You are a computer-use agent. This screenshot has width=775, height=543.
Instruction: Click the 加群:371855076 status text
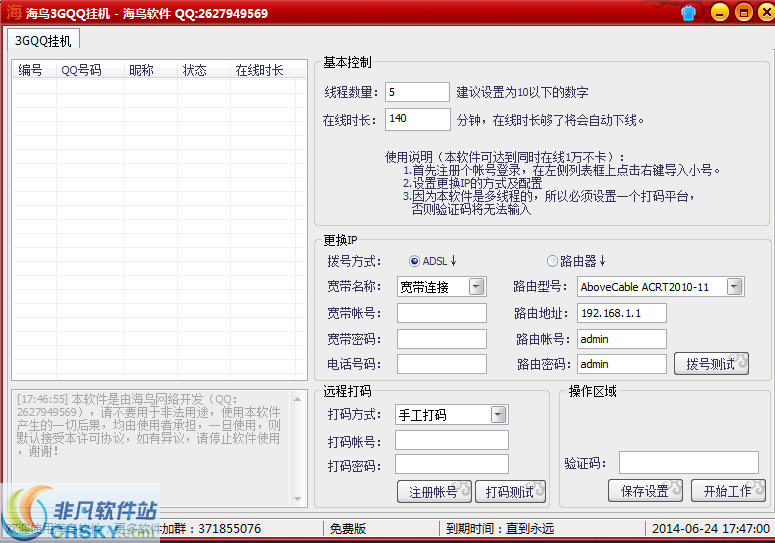211,529
